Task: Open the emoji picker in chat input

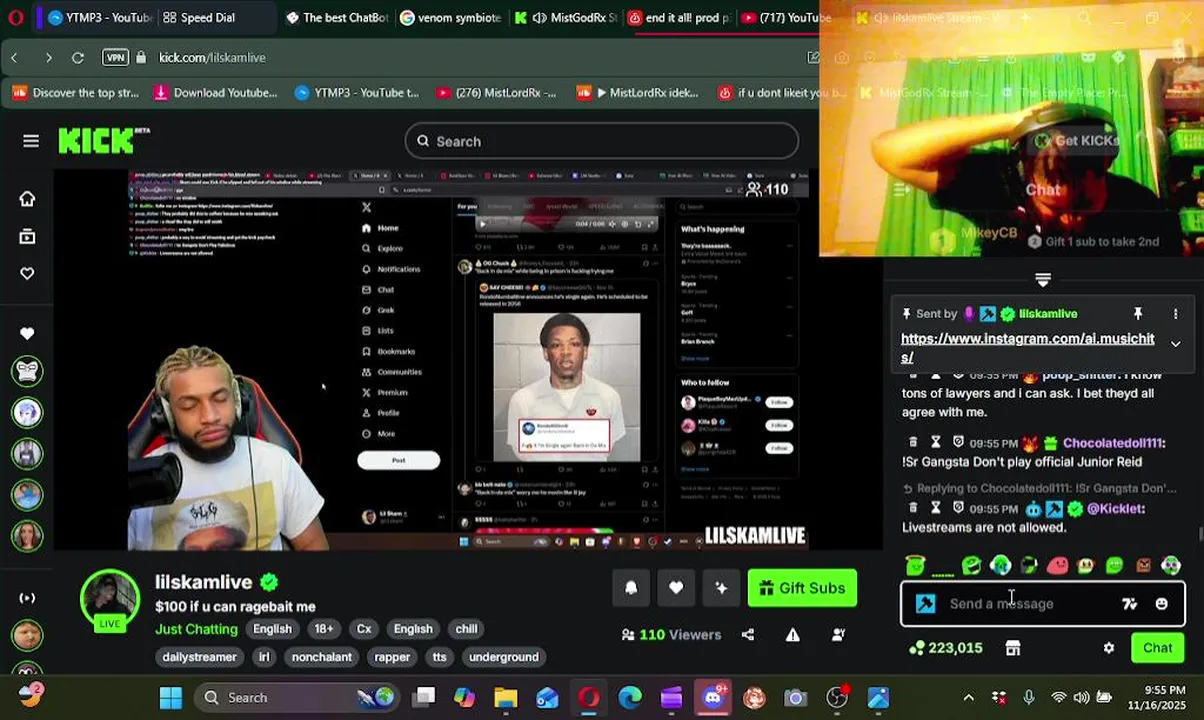Action: coord(1161,604)
